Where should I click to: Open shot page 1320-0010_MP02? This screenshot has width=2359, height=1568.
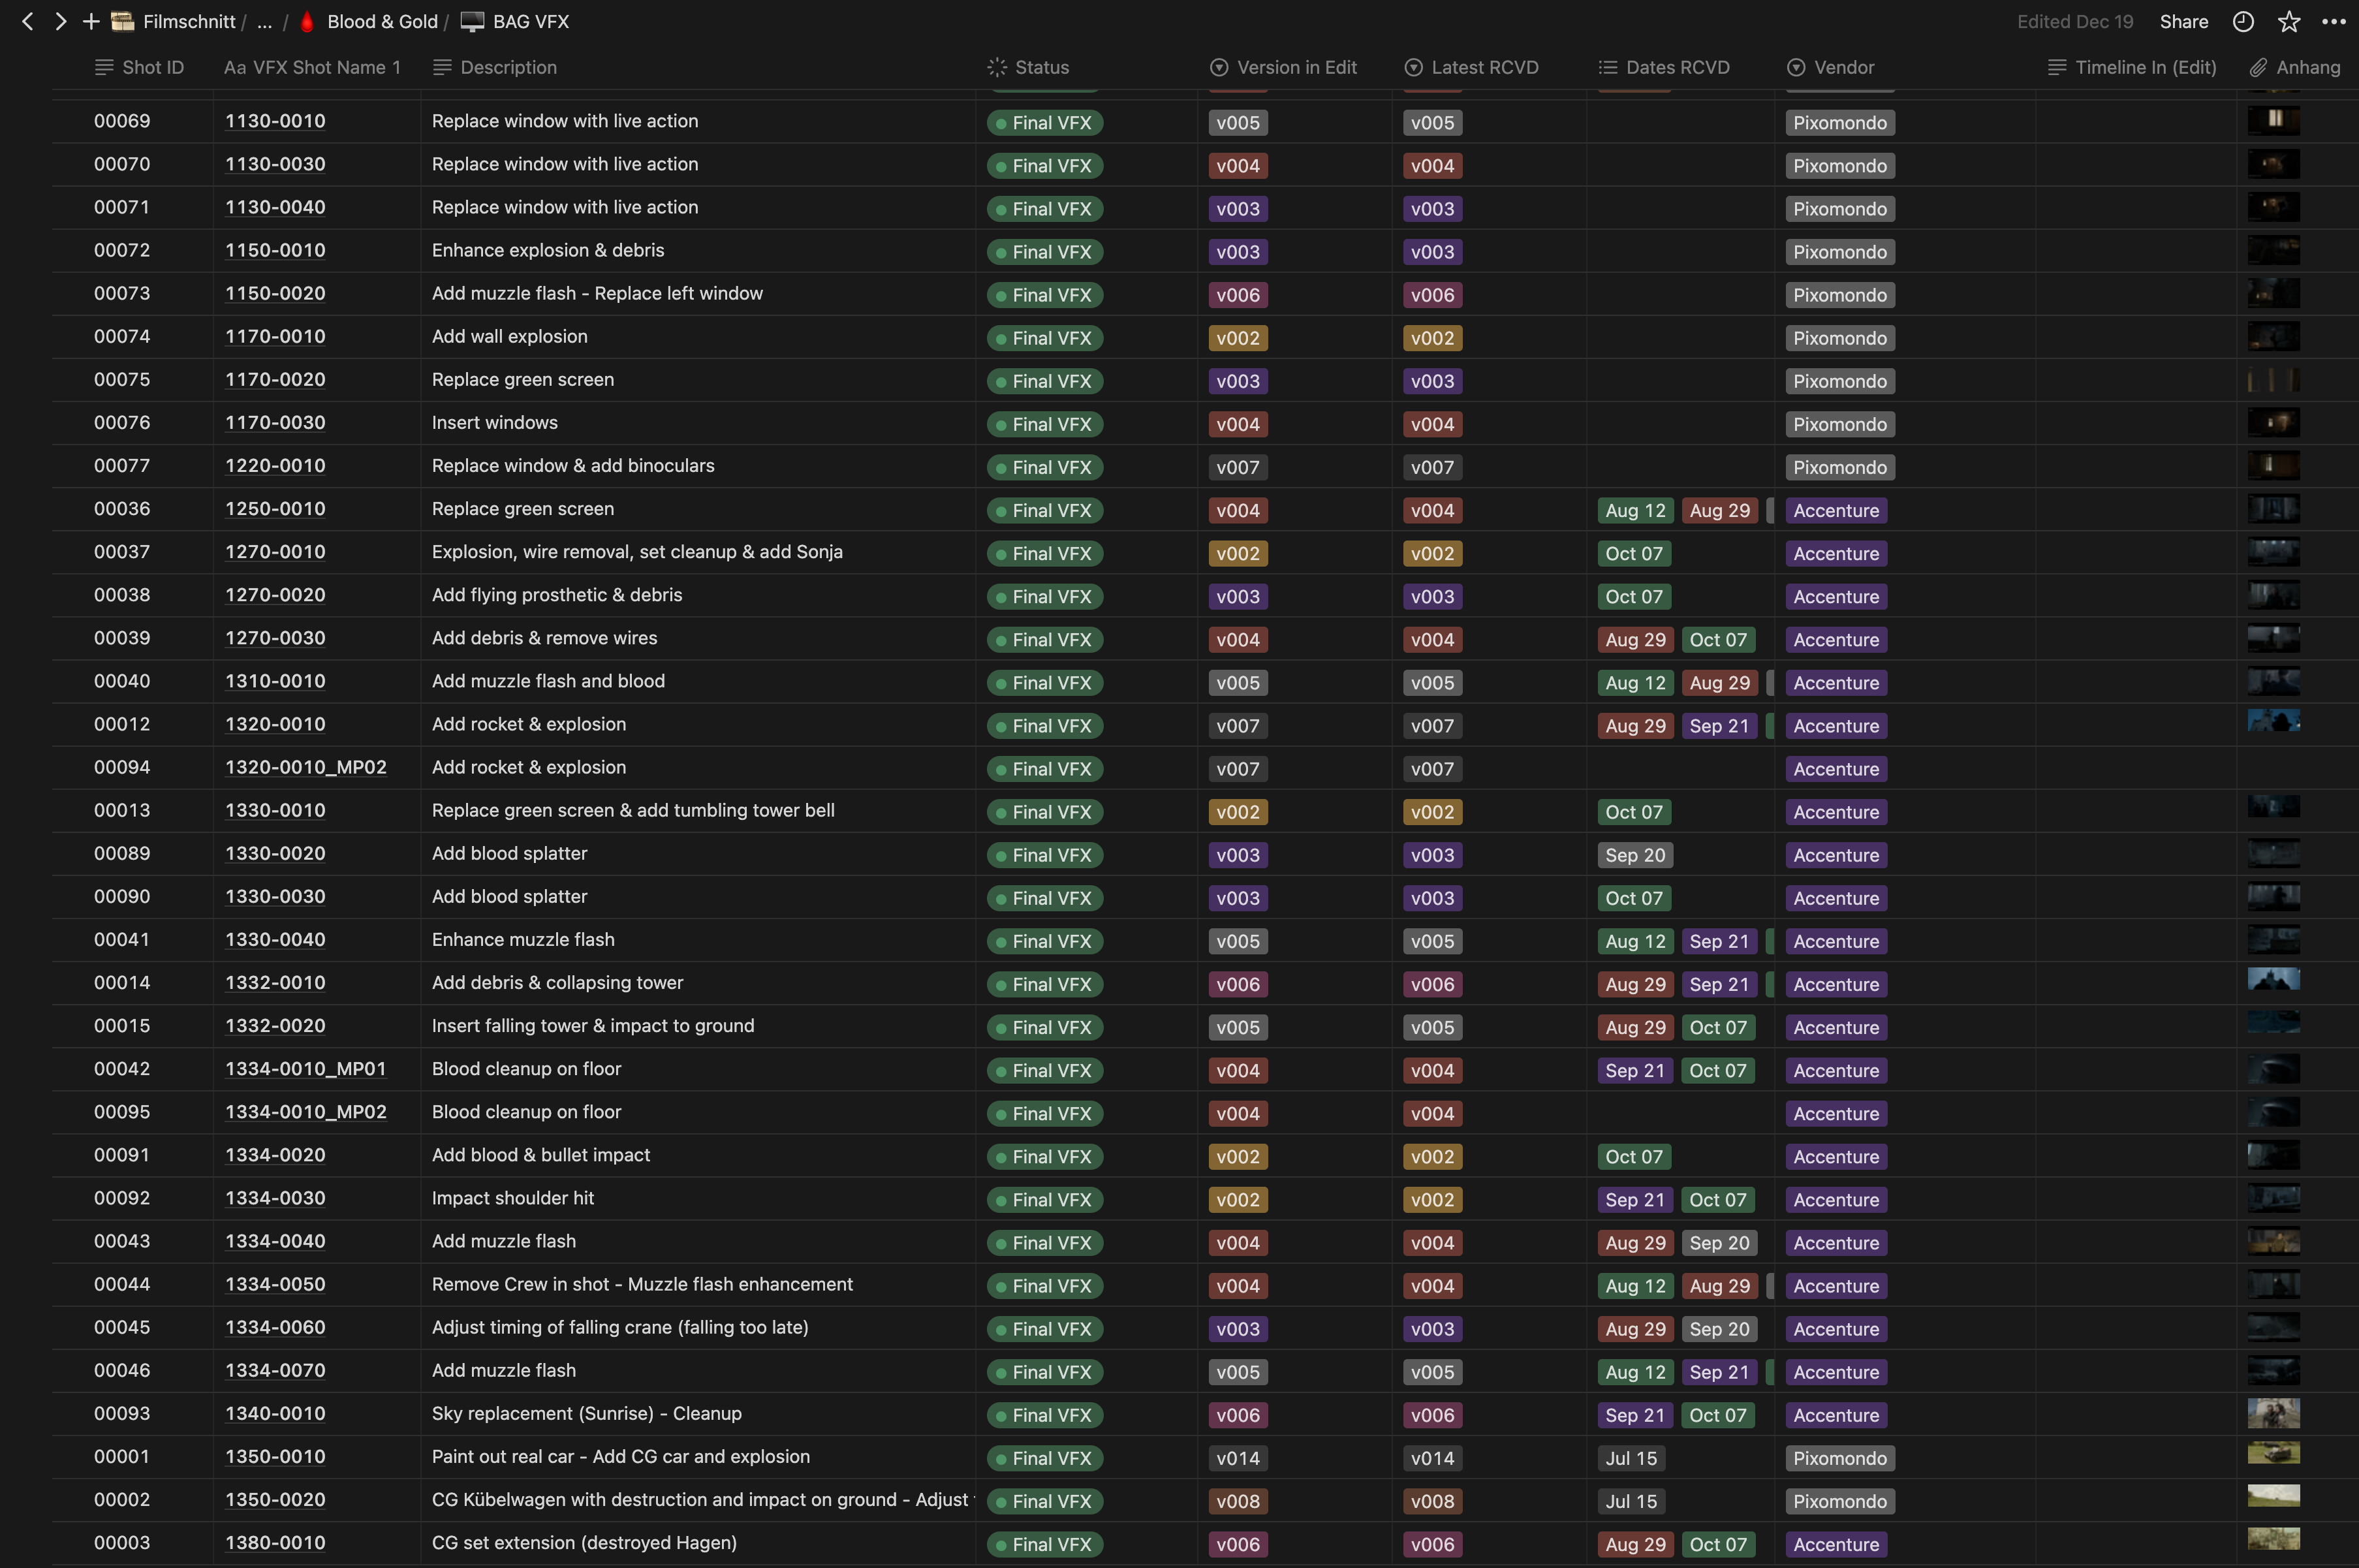305,767
